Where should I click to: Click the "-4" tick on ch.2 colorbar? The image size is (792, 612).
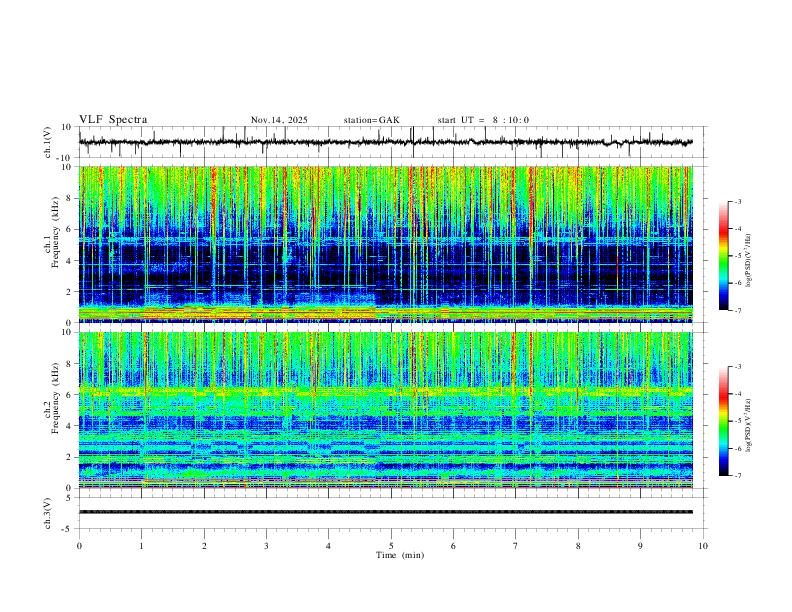coord(737,393)
